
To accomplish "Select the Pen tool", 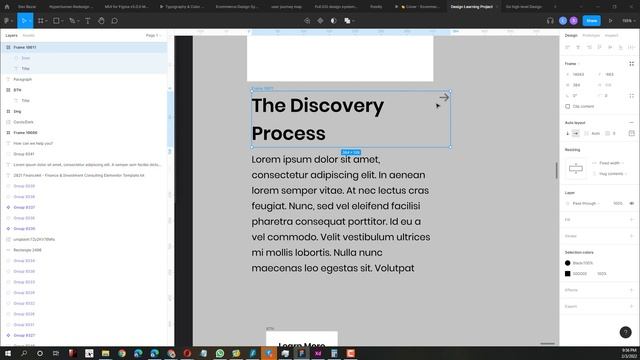I will (x=72, y=20).
